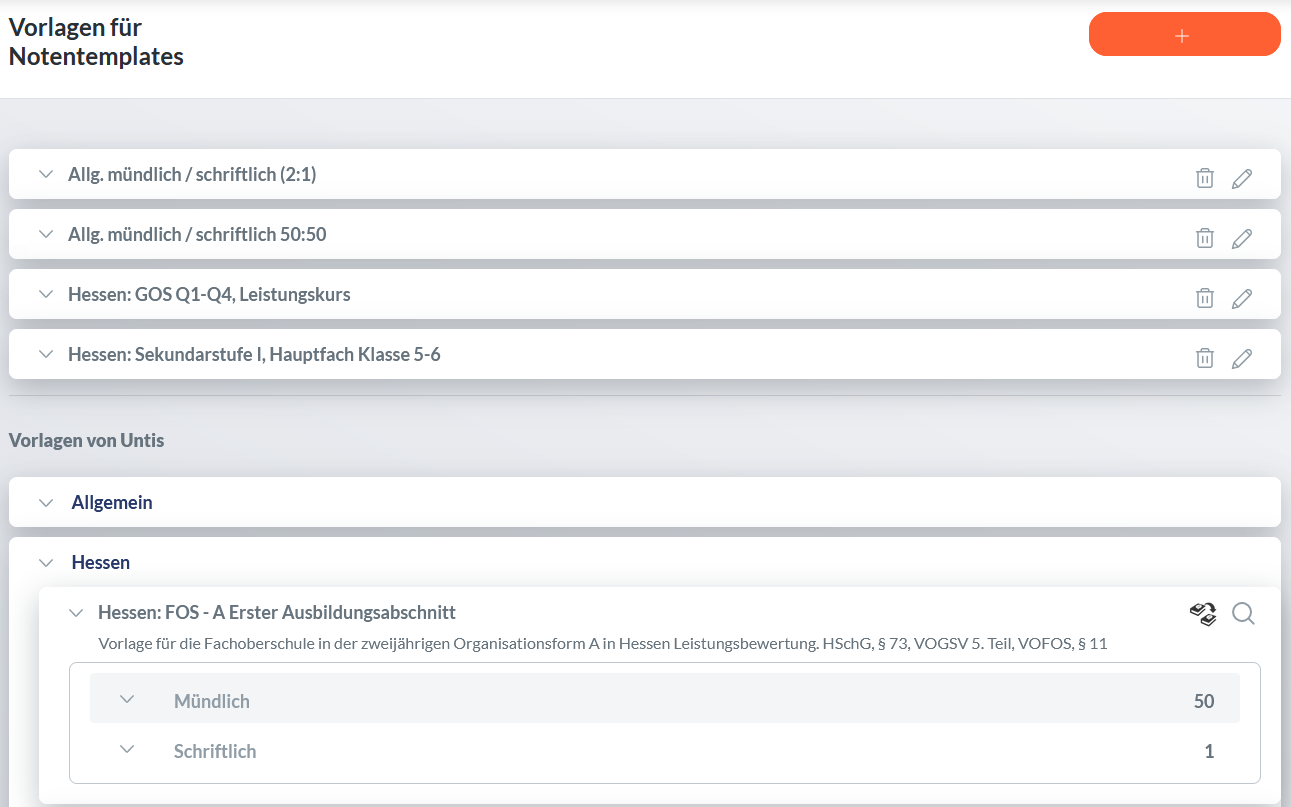Image resolution: width=1291 pixels, height=807 pixels.
Task: Expand the 'Hessen: GOS Q1-Q4, Leistungskurs' row
Action: (x=45, y=294)
